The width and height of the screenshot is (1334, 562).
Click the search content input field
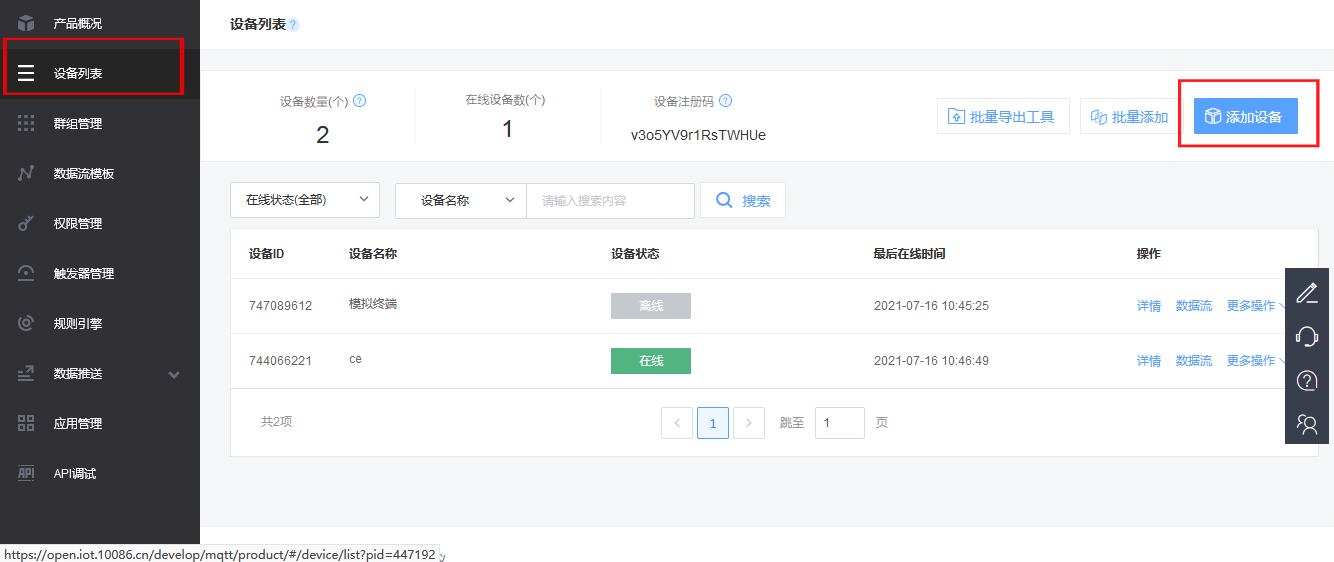(x=610, y=200)
